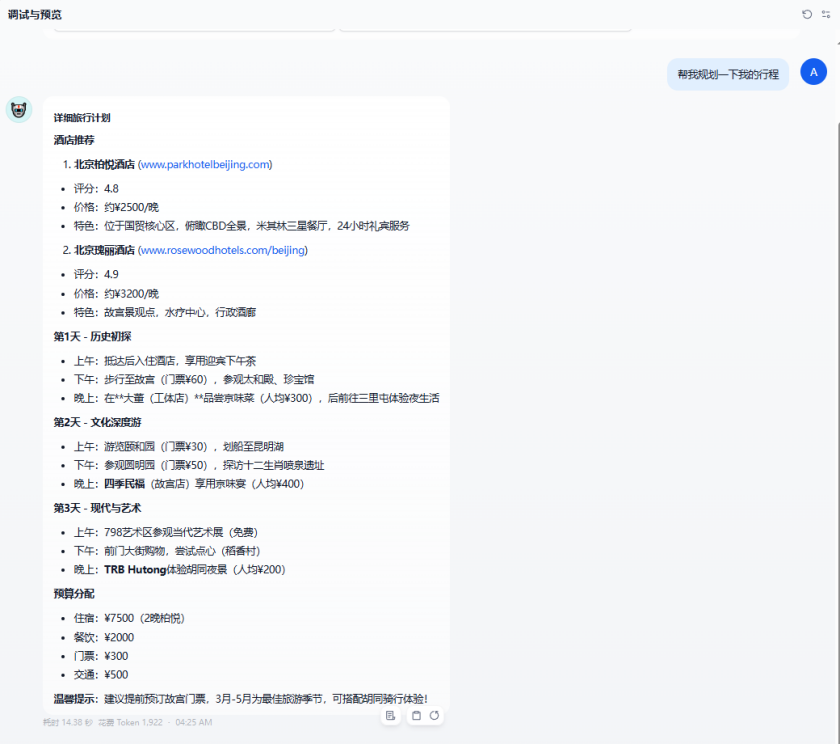840x744 pixels.
Task: Click the restart conversation icon in header
Action: point(807,14)
